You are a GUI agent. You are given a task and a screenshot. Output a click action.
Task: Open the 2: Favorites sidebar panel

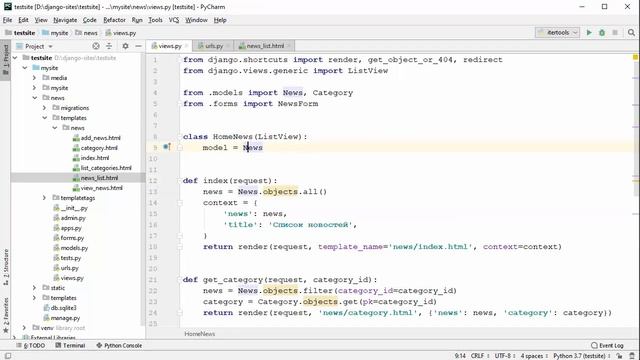click(x=6, y=315)
